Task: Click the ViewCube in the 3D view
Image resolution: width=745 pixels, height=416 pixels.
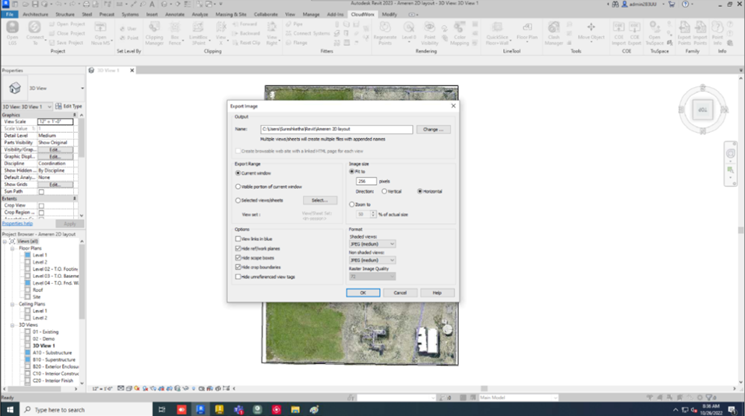Action: [702, 110]
